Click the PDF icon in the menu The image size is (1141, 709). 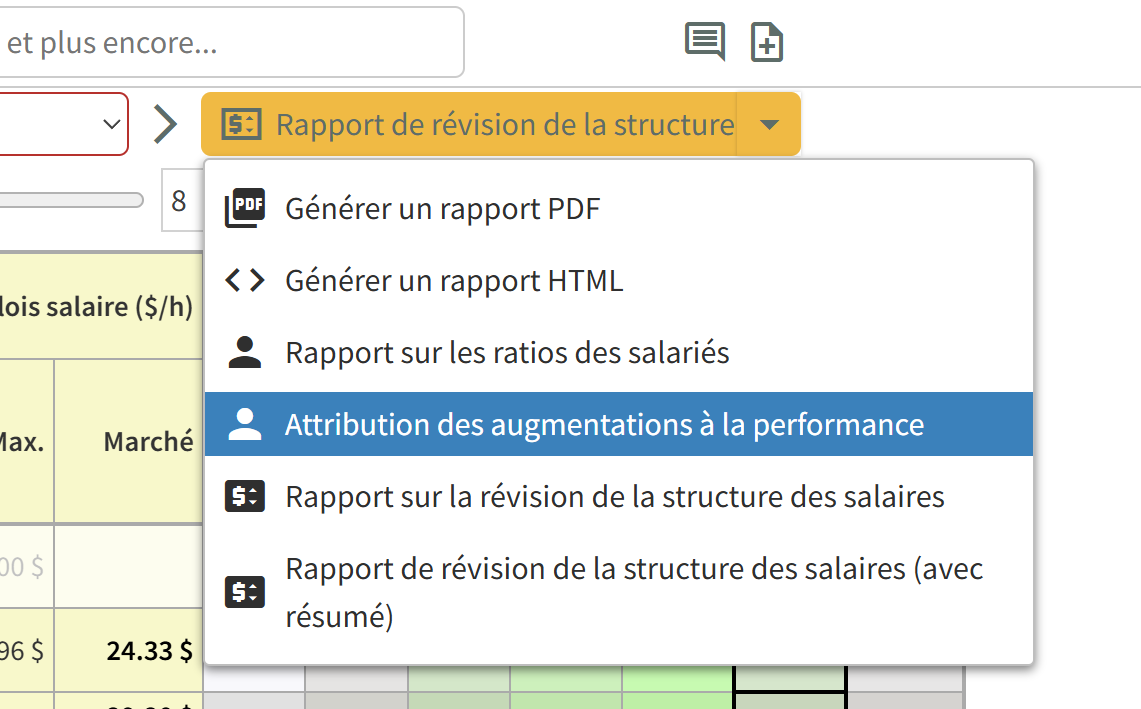coord(244,208)
